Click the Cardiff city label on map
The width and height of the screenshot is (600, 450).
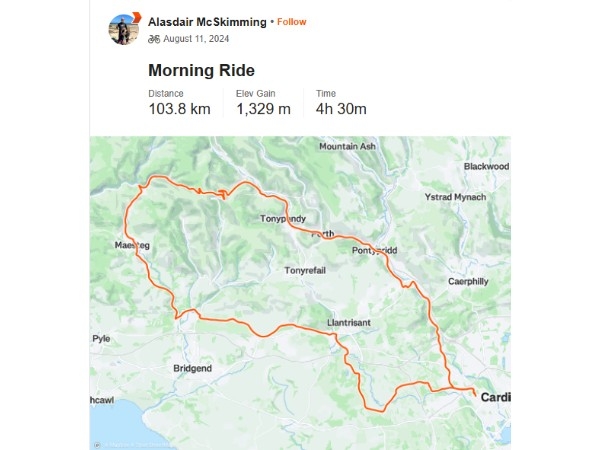click(x=496, y=398)
